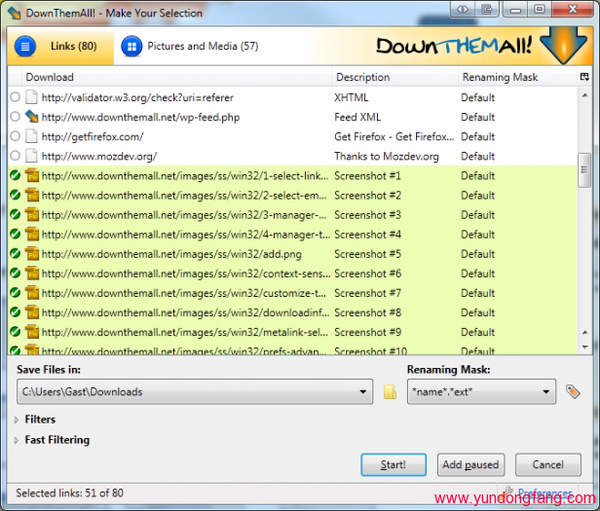This screenshot has height=511, width=600.
Task: Uncheck the Screenshot #5 add.png download
Action: pyautogui.click(x=15, y=254)
